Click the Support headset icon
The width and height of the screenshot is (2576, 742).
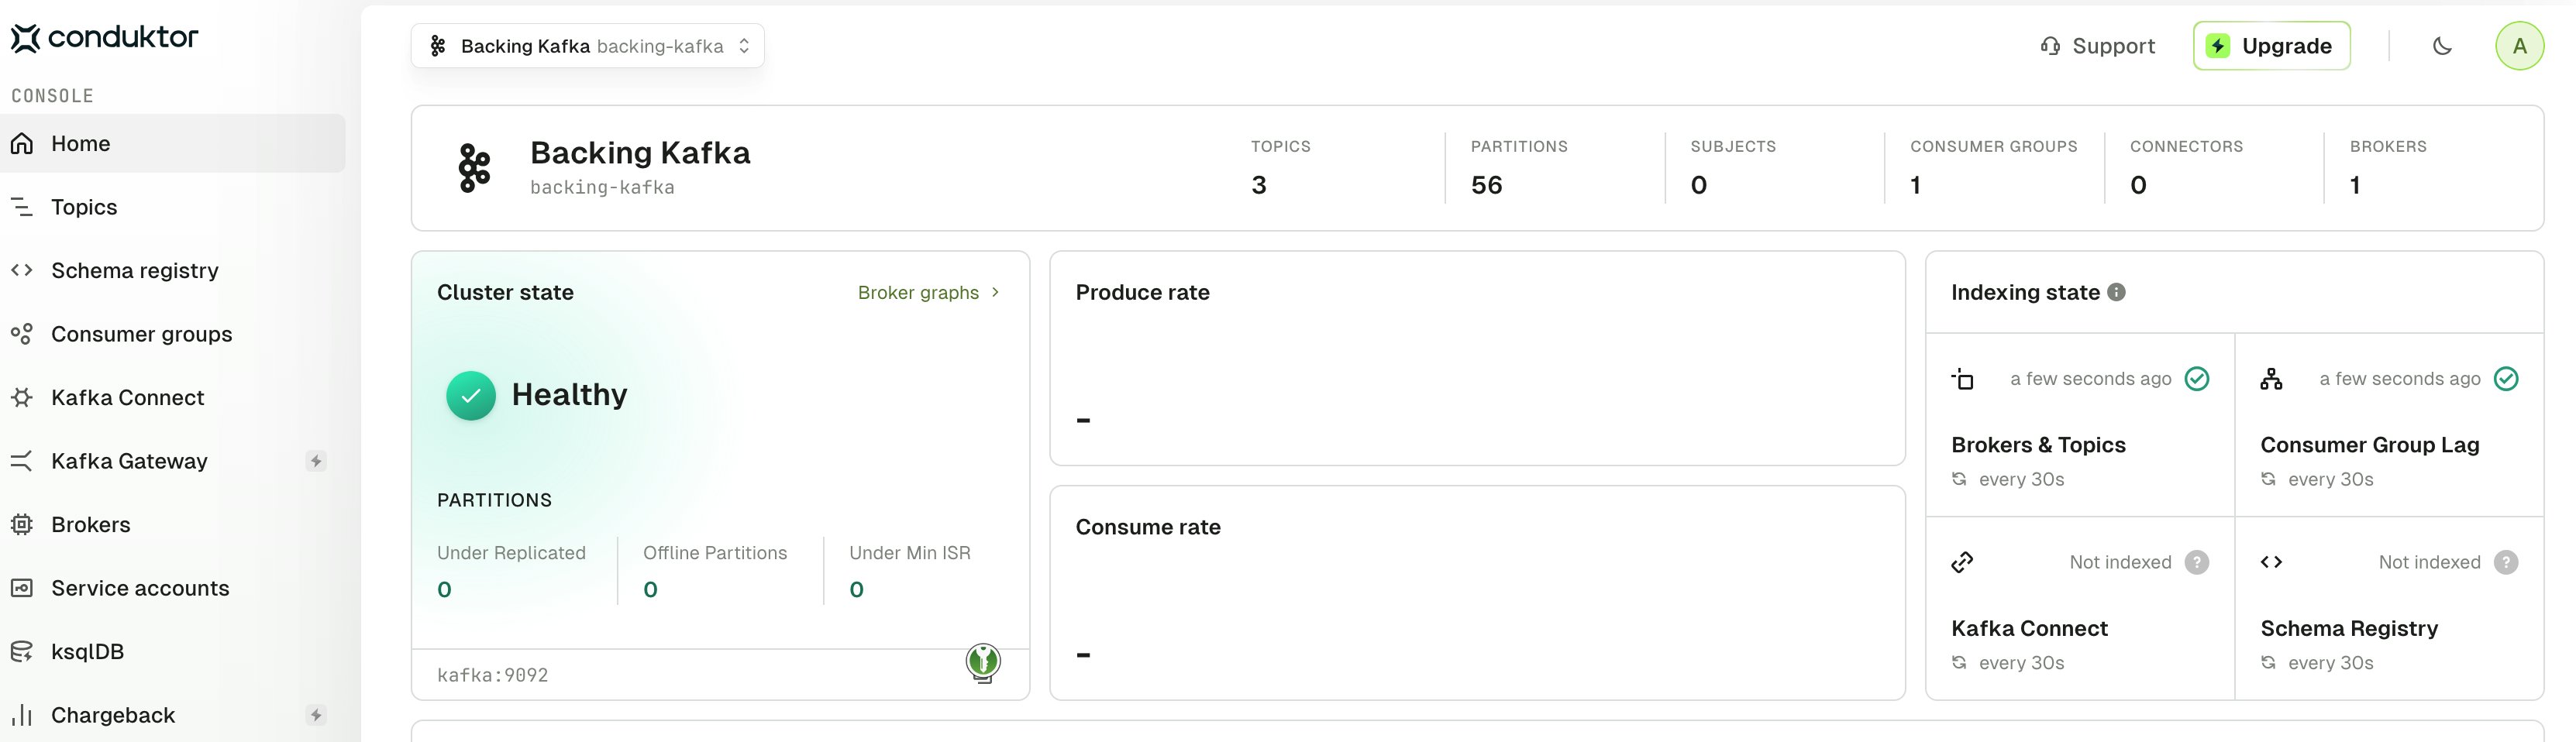click(2050, 46)
